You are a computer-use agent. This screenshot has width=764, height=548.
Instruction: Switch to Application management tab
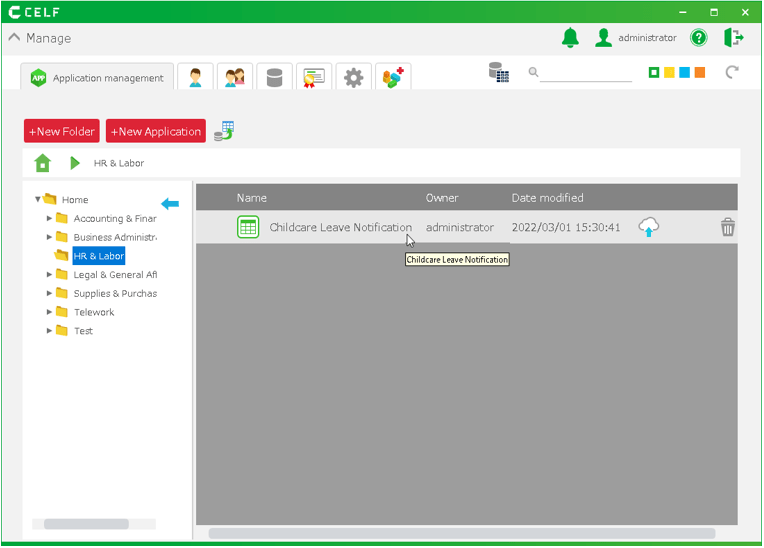click(x=97, y=78)
